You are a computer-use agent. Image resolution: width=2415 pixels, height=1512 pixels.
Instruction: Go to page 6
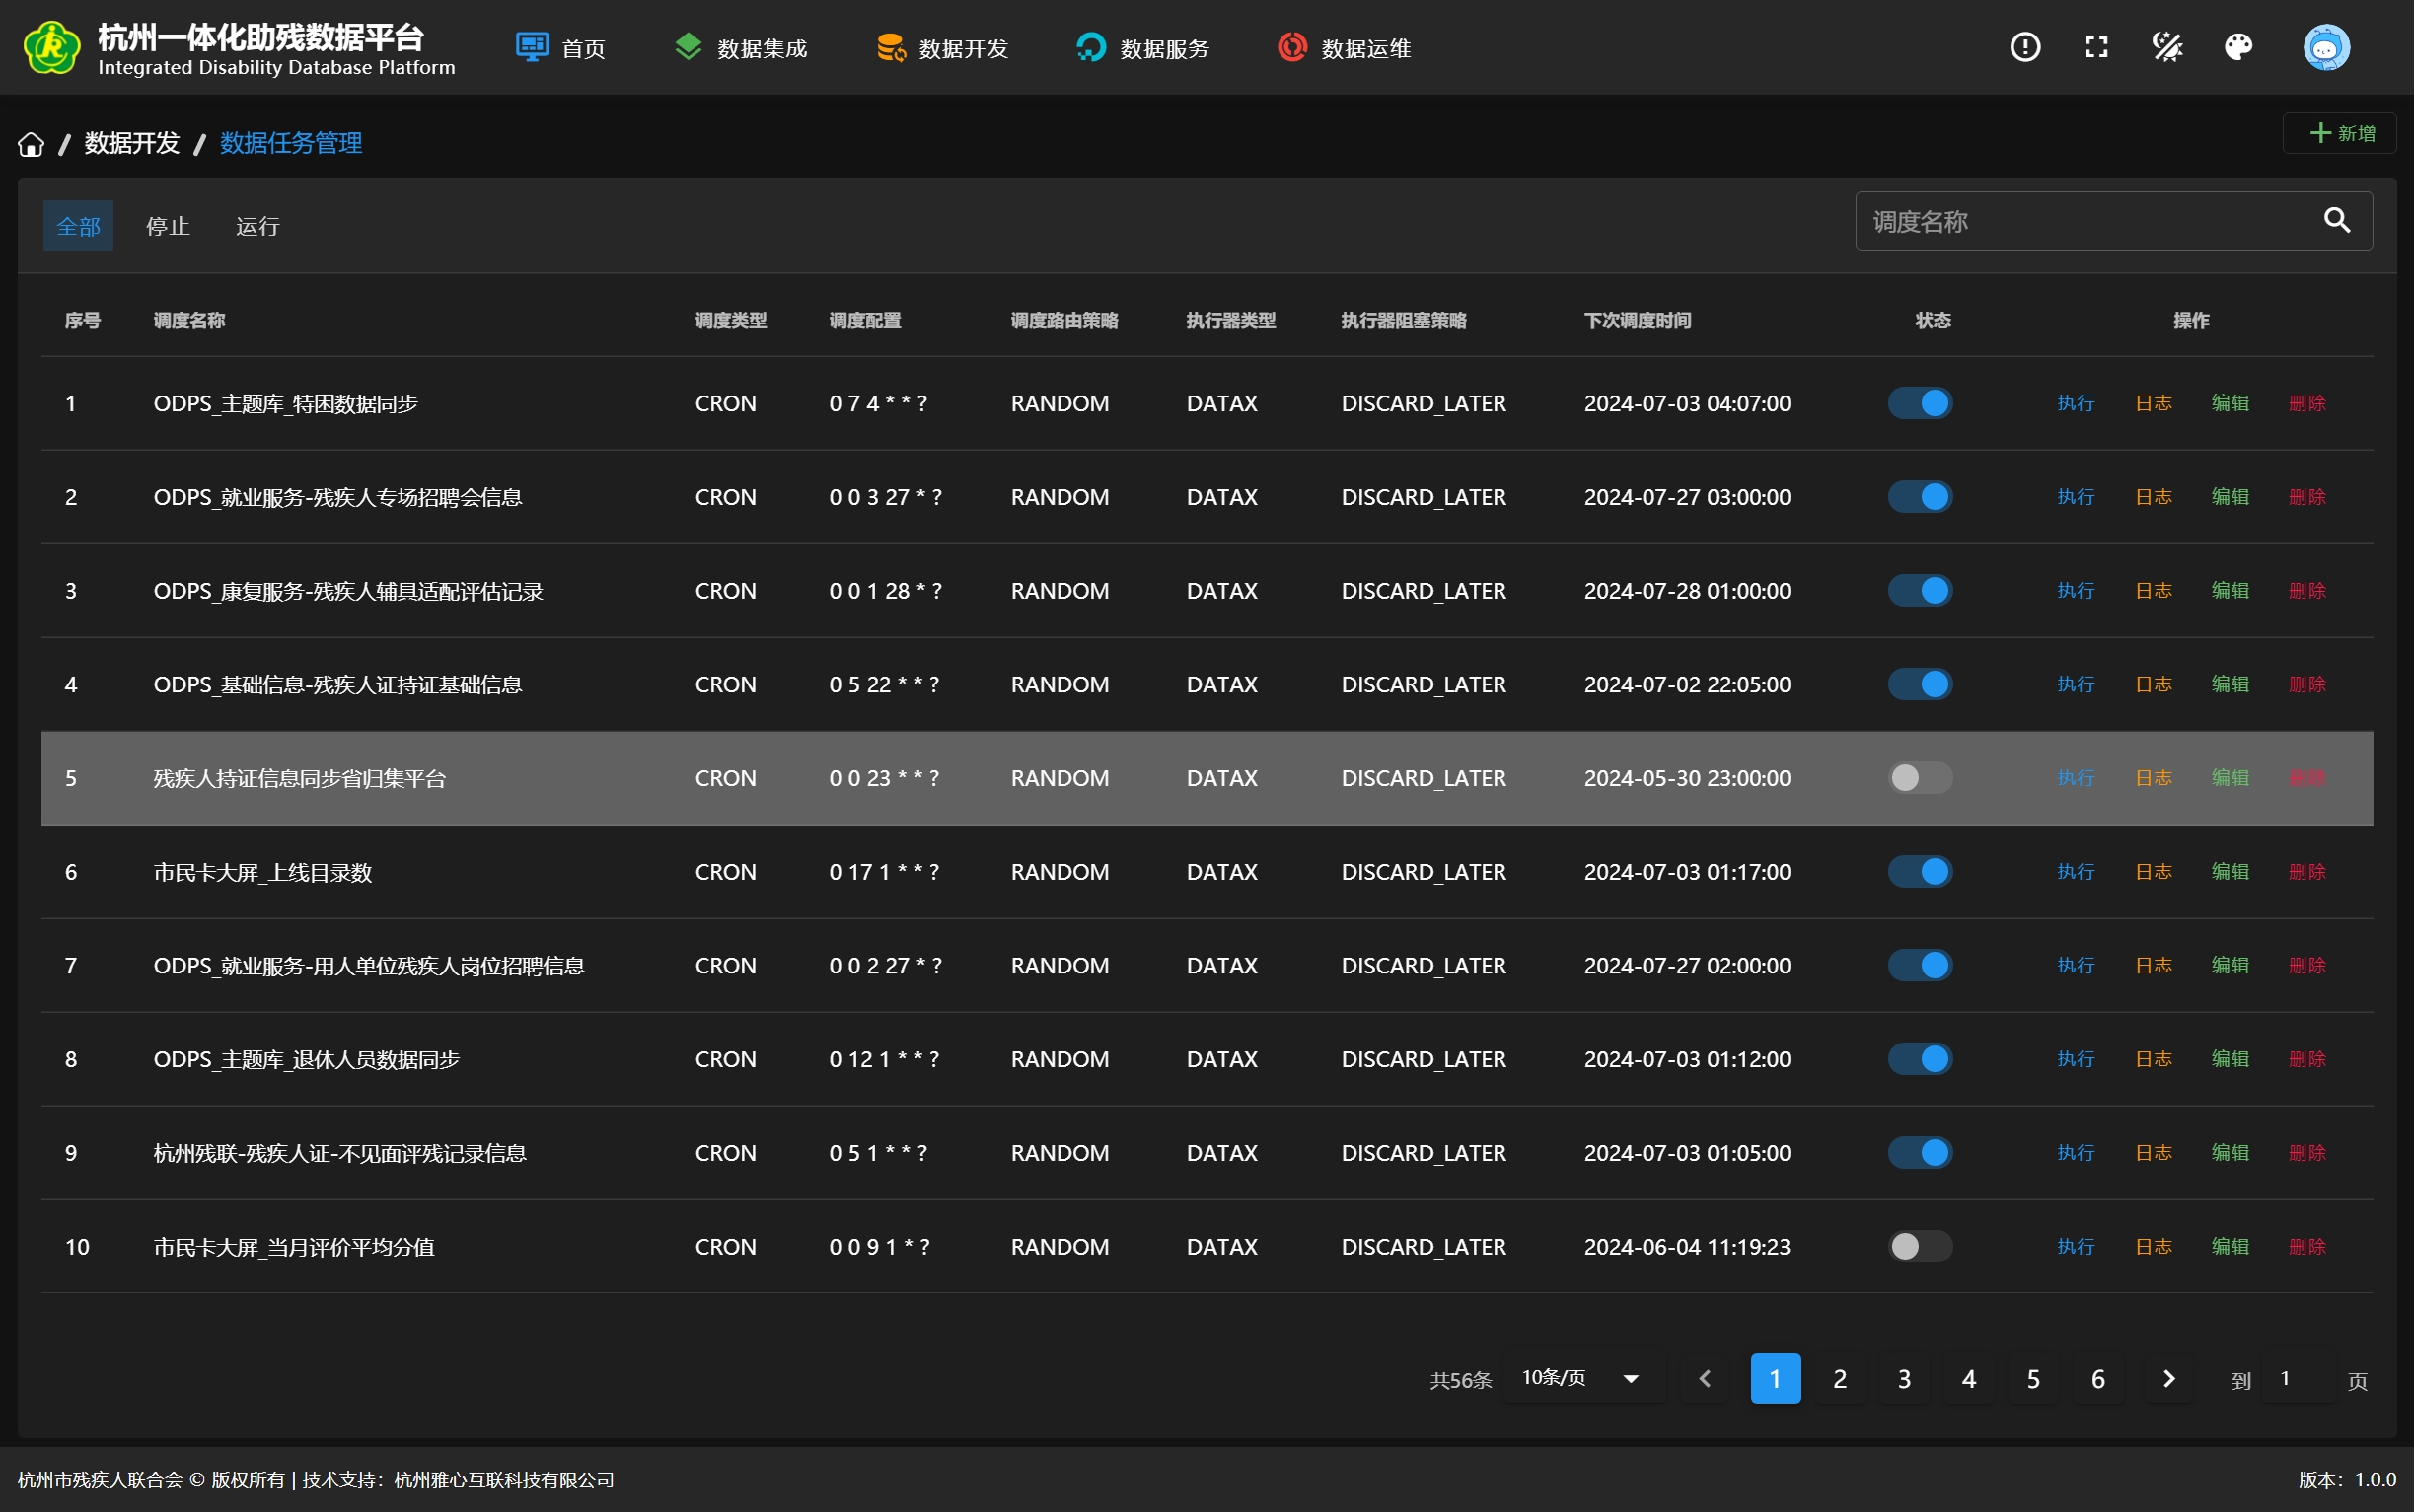(x=2099, y=1379)
